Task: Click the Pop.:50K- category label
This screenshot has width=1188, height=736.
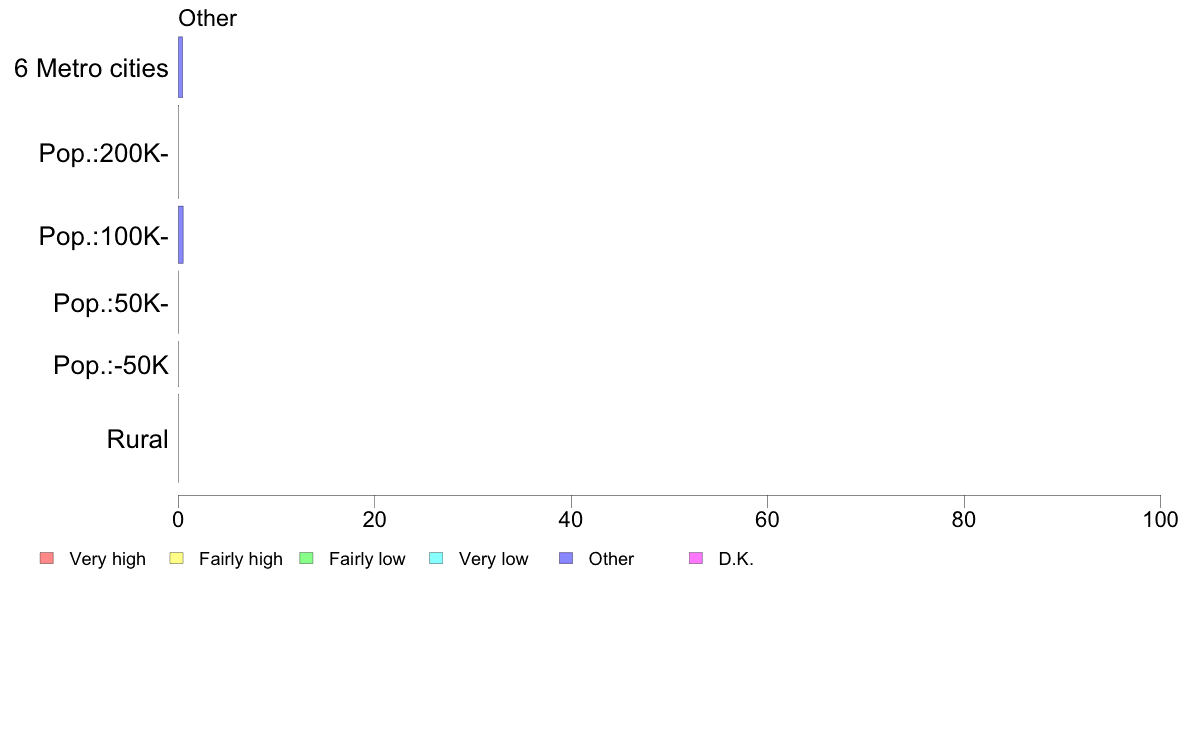Action: [x=111, y=303]
